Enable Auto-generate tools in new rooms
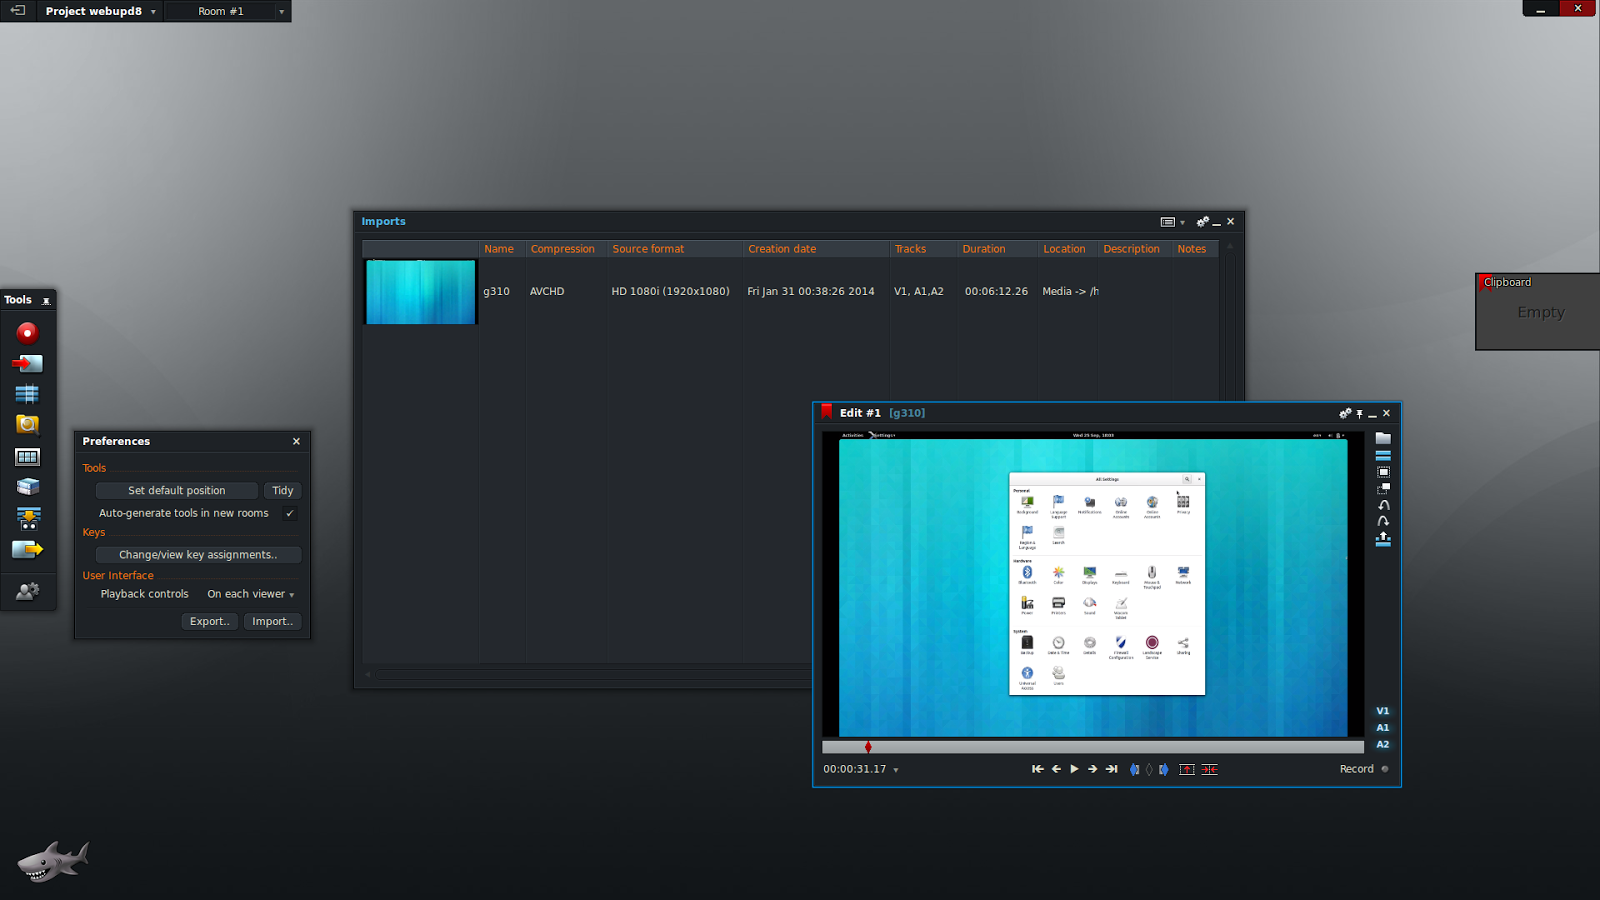The image size is (1600, 900). [289, 513]
